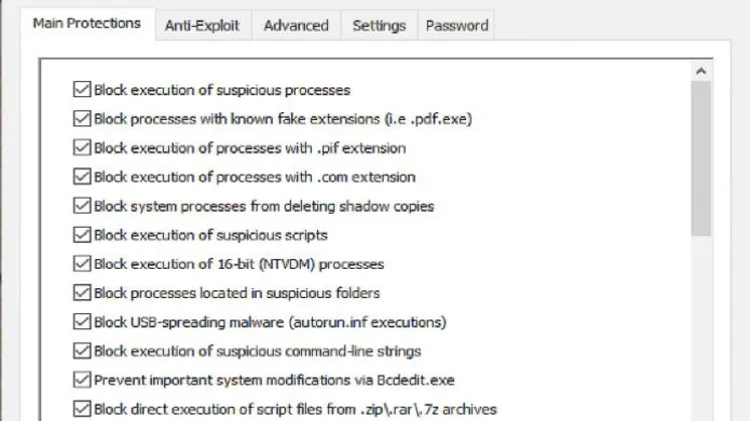
Task: Open the Advanced tab
Action: pos(296,25)
